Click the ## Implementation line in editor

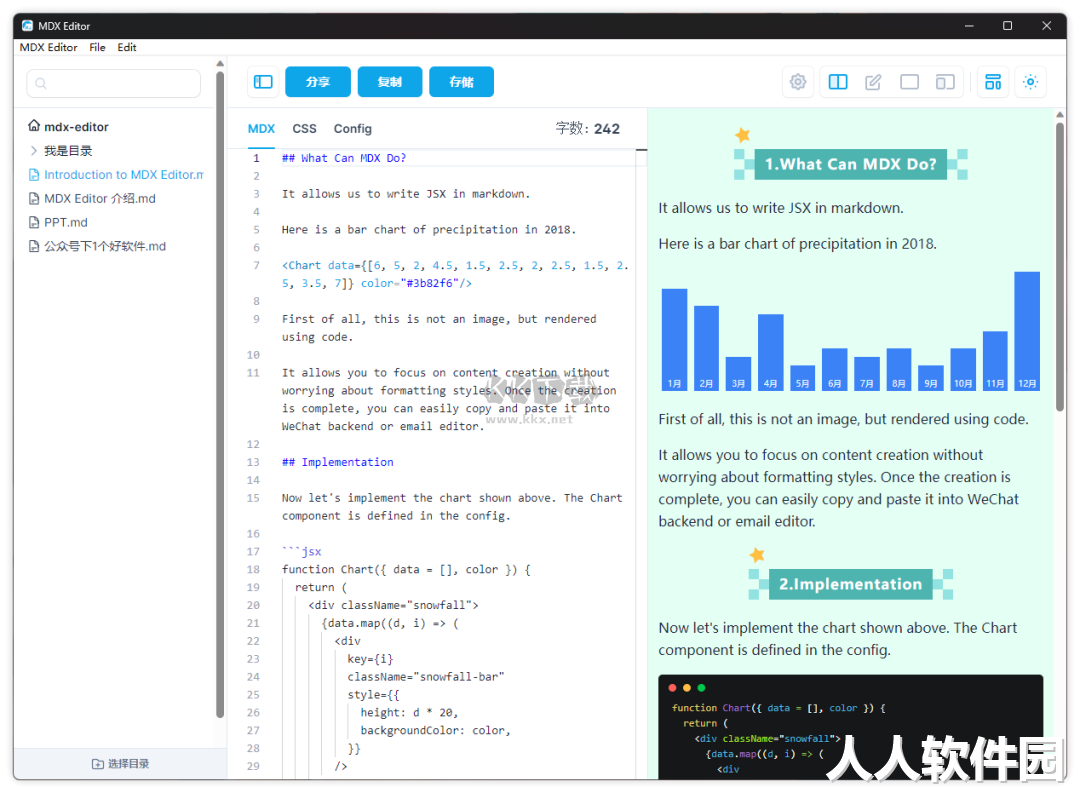click(x=338, y=462)
